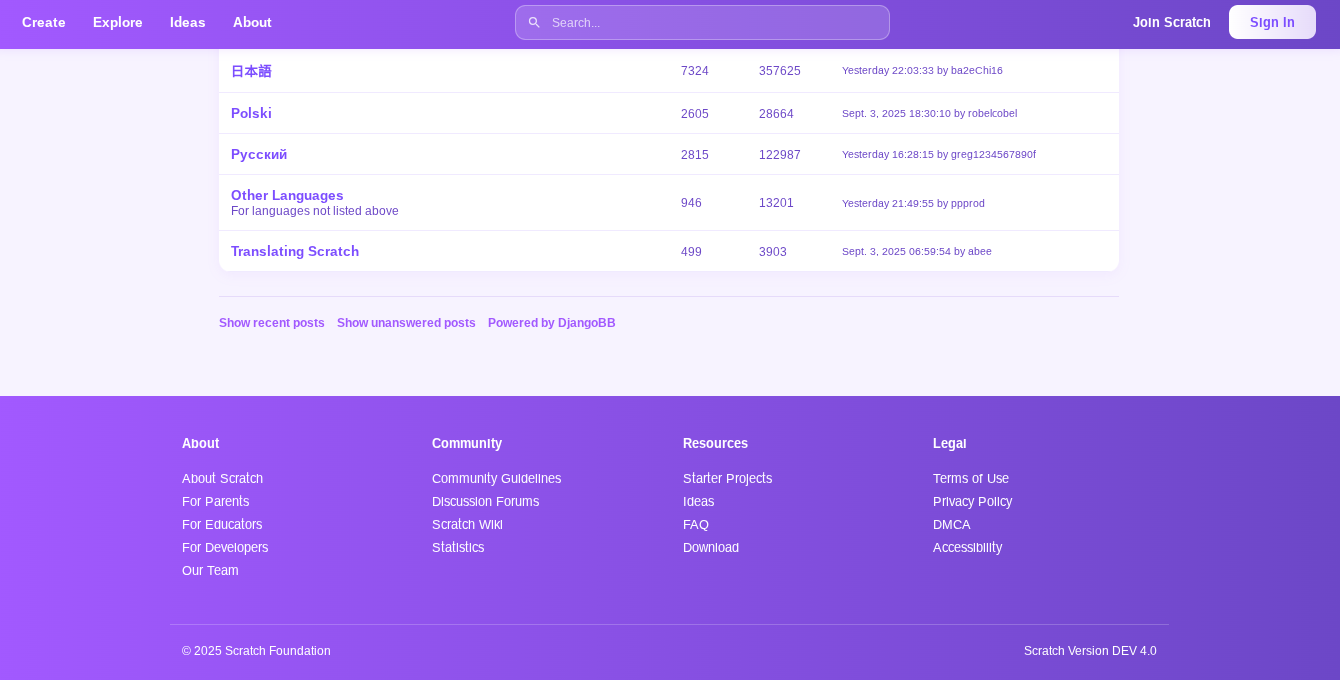Open the Create menu item
This screenshot has height=680, width=1340.
point(44,22)
